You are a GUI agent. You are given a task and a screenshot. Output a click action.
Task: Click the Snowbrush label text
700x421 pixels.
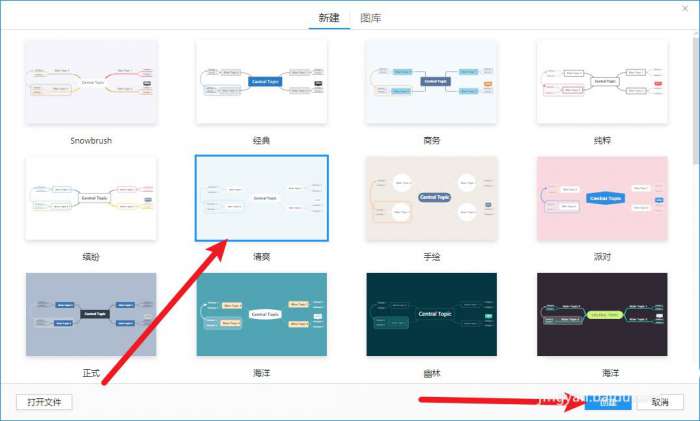click(x=91, y=141)
